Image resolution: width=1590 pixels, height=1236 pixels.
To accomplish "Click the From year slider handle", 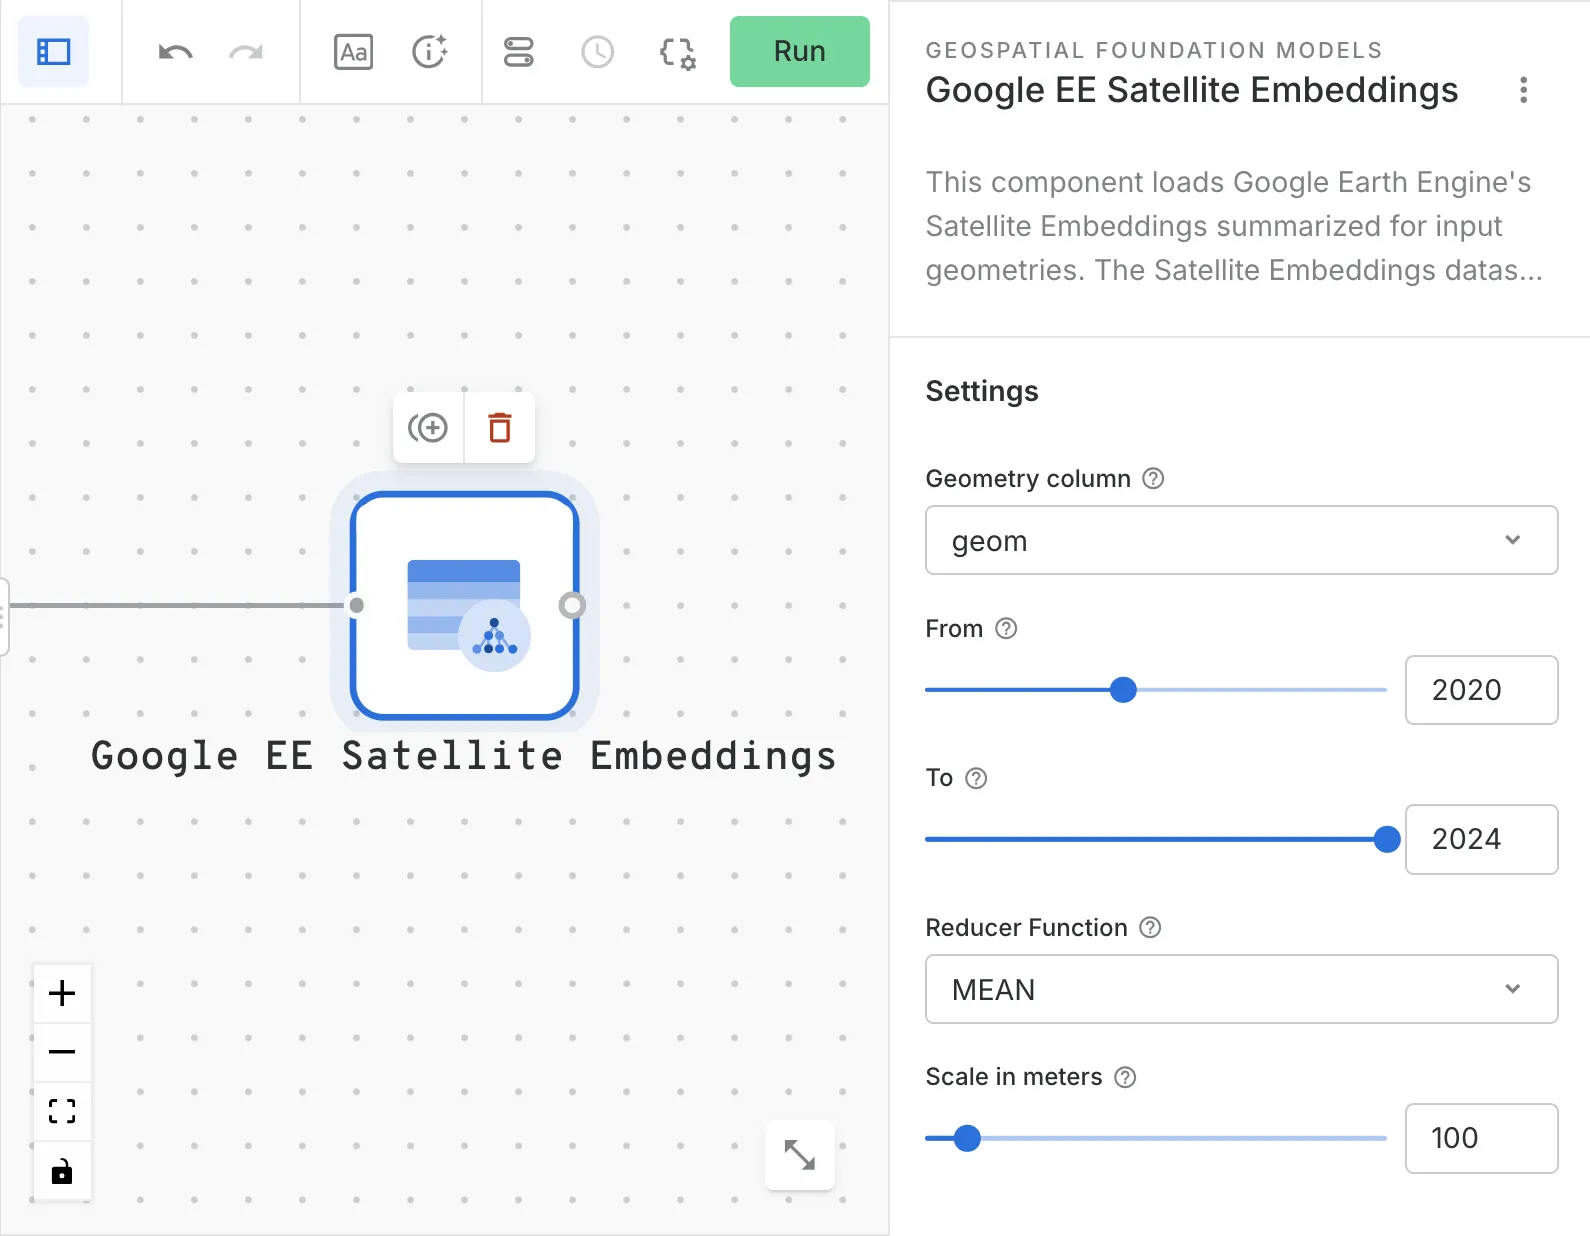I will 1123,690.
